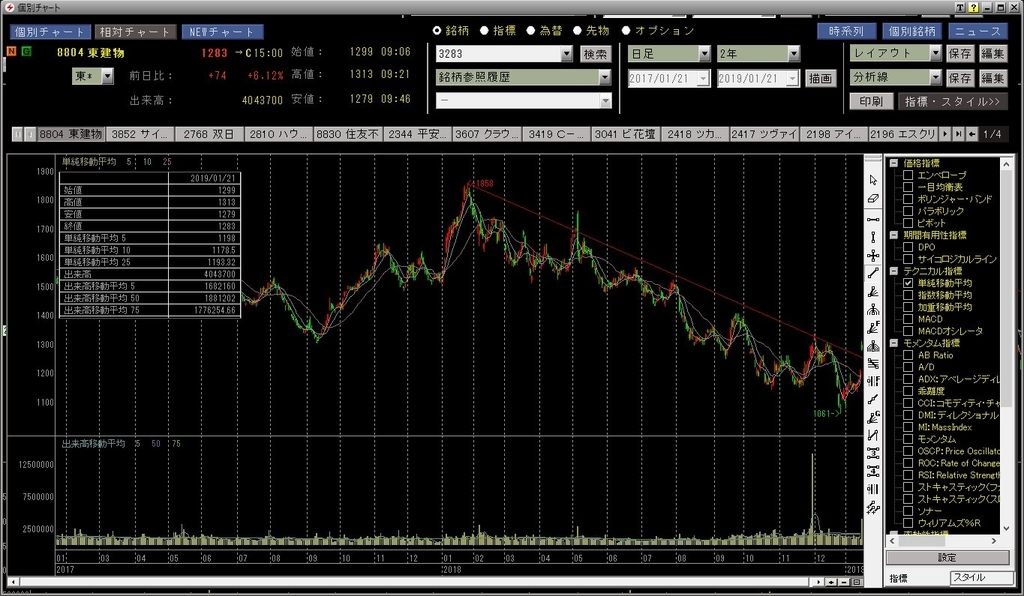
Task: Select the crosshair line tool
Action: (873, 255)
